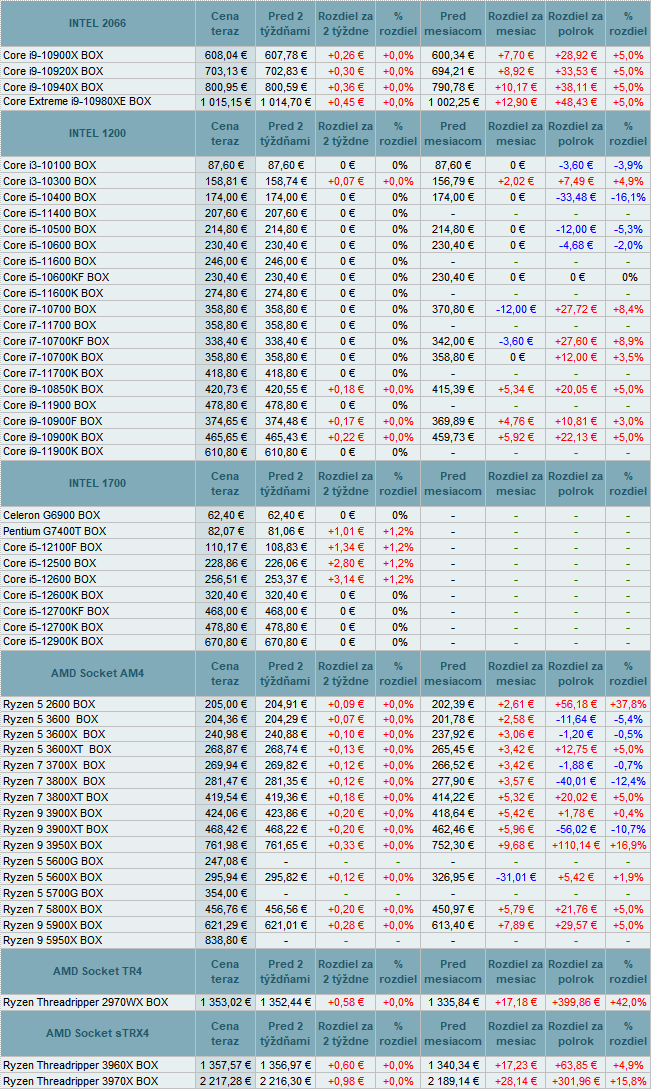The width and height of the screenshot is (651, 1089).
Task: Click the +37,8% value in Ryzen 5 2600 row
Action: tap(628, 704)
